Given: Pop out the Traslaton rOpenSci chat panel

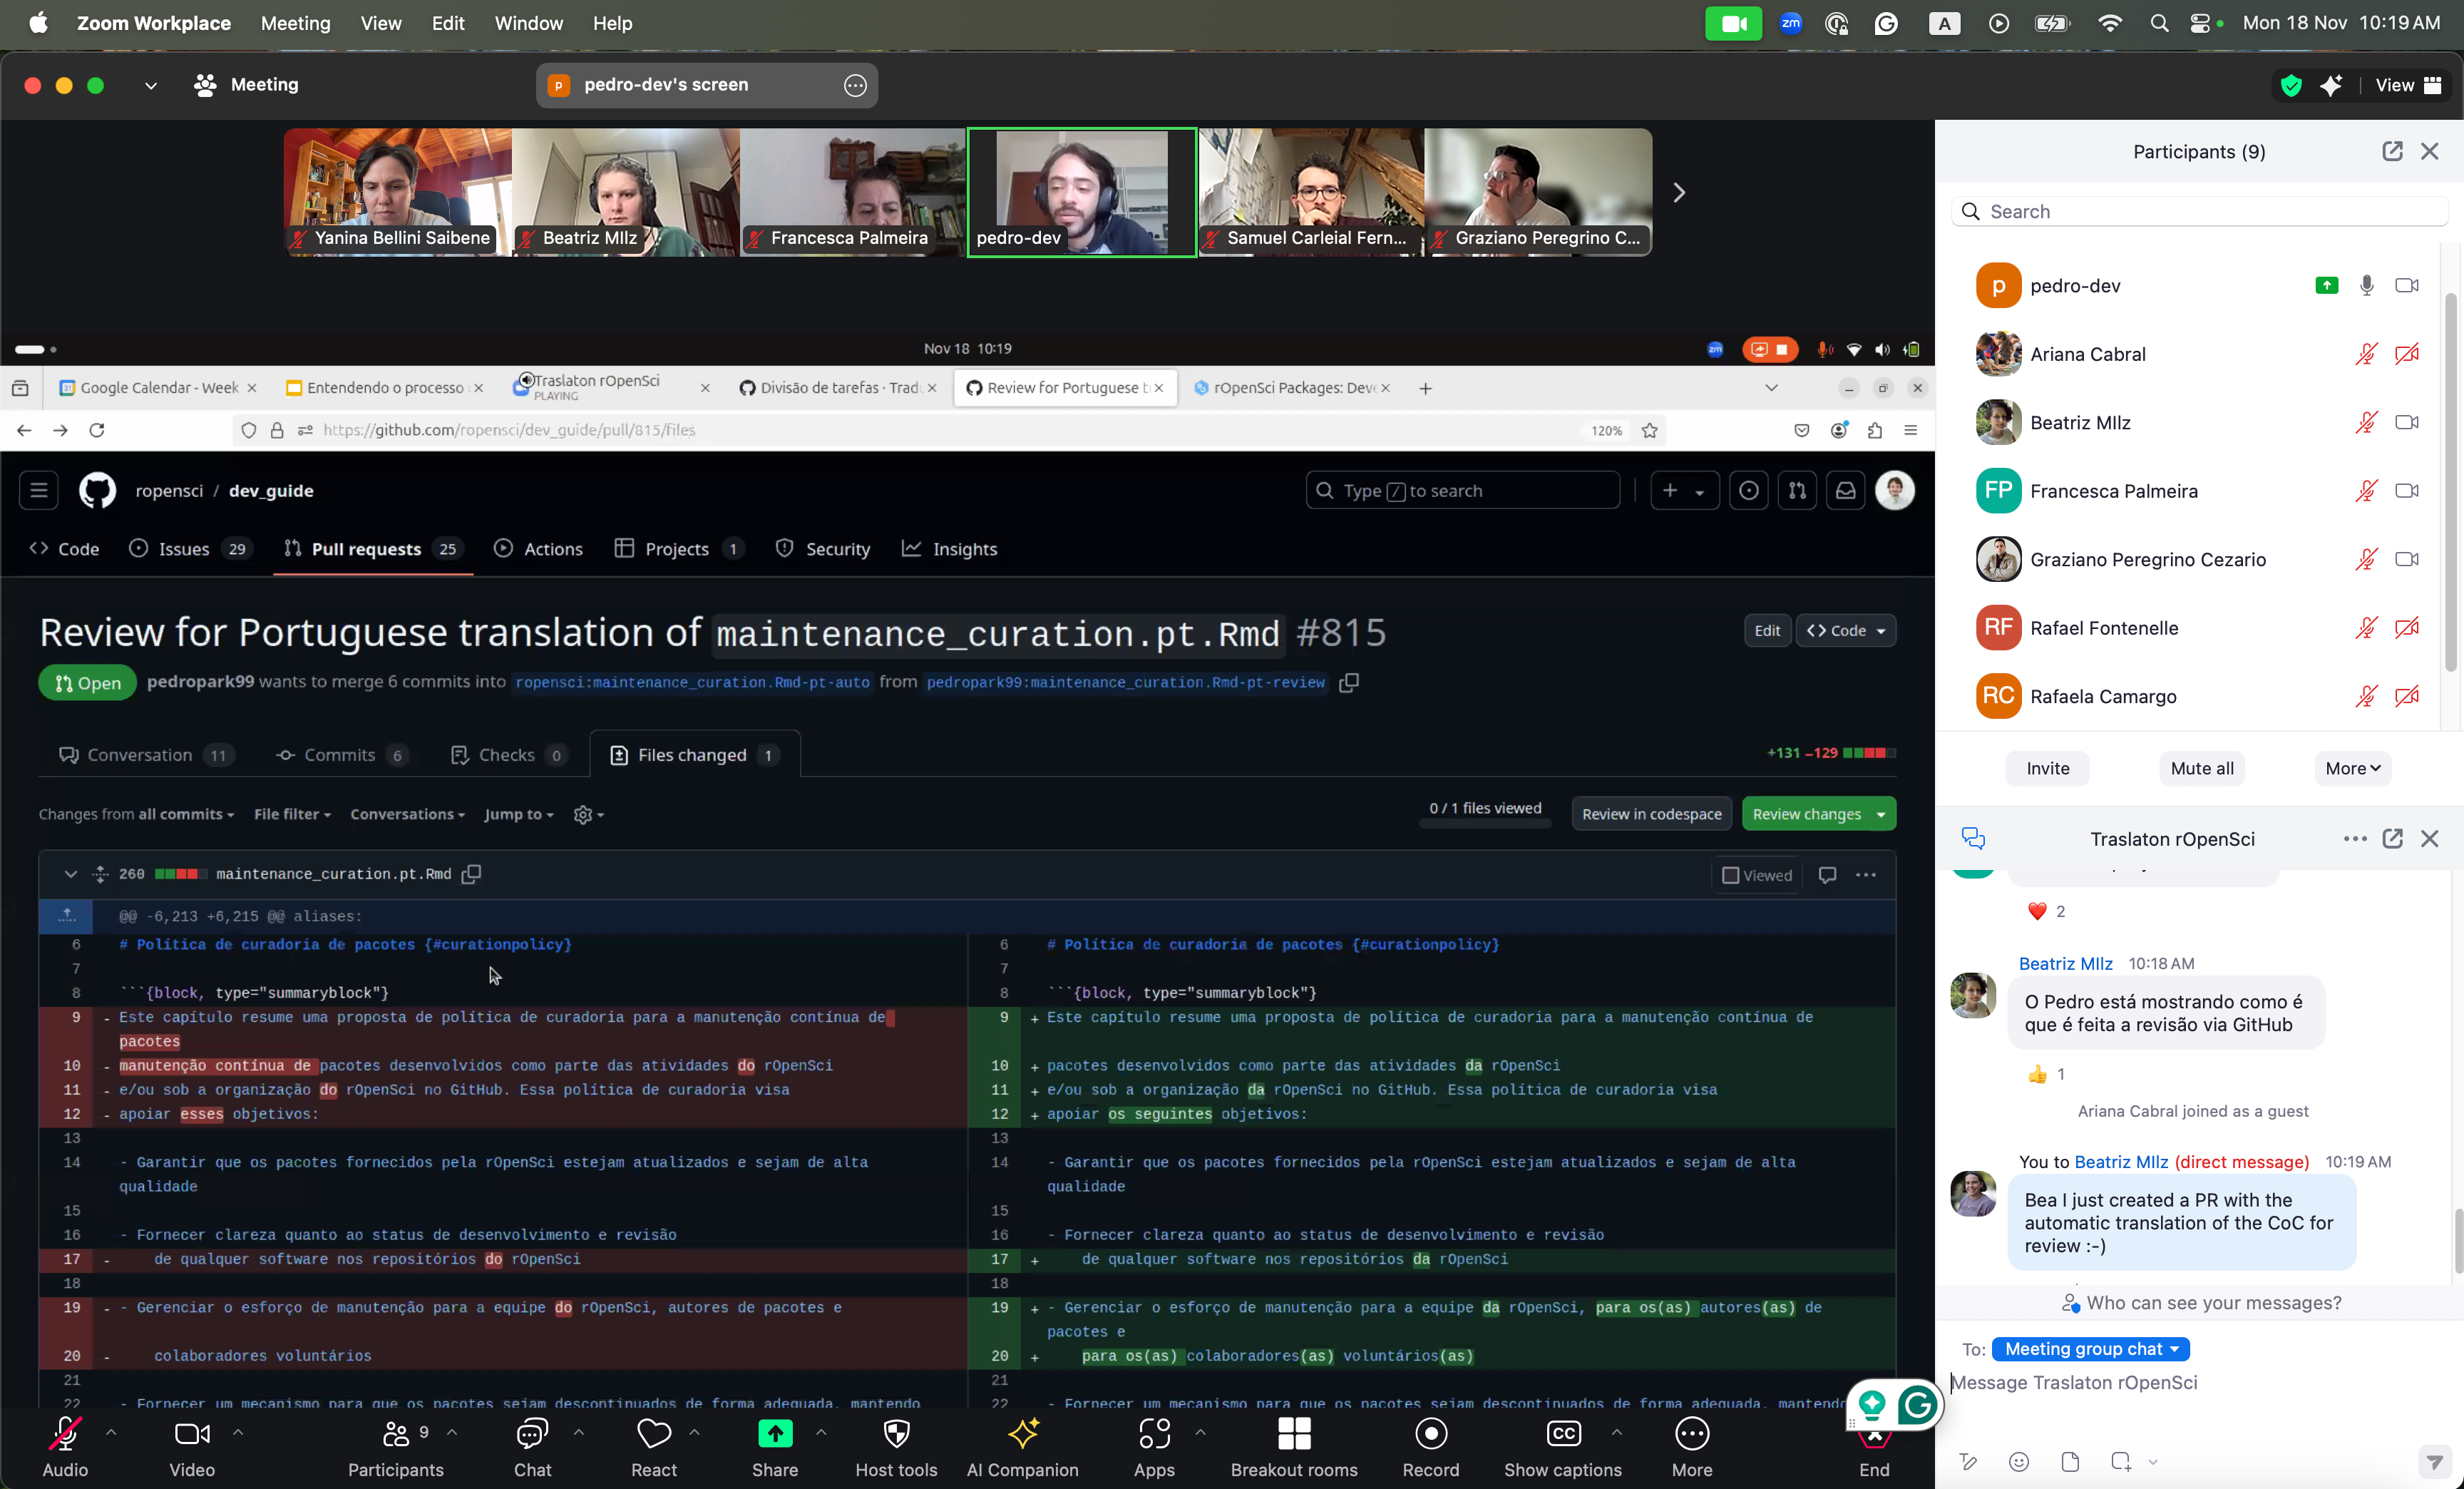Looking at the screenshot, I should point(2392,838).
